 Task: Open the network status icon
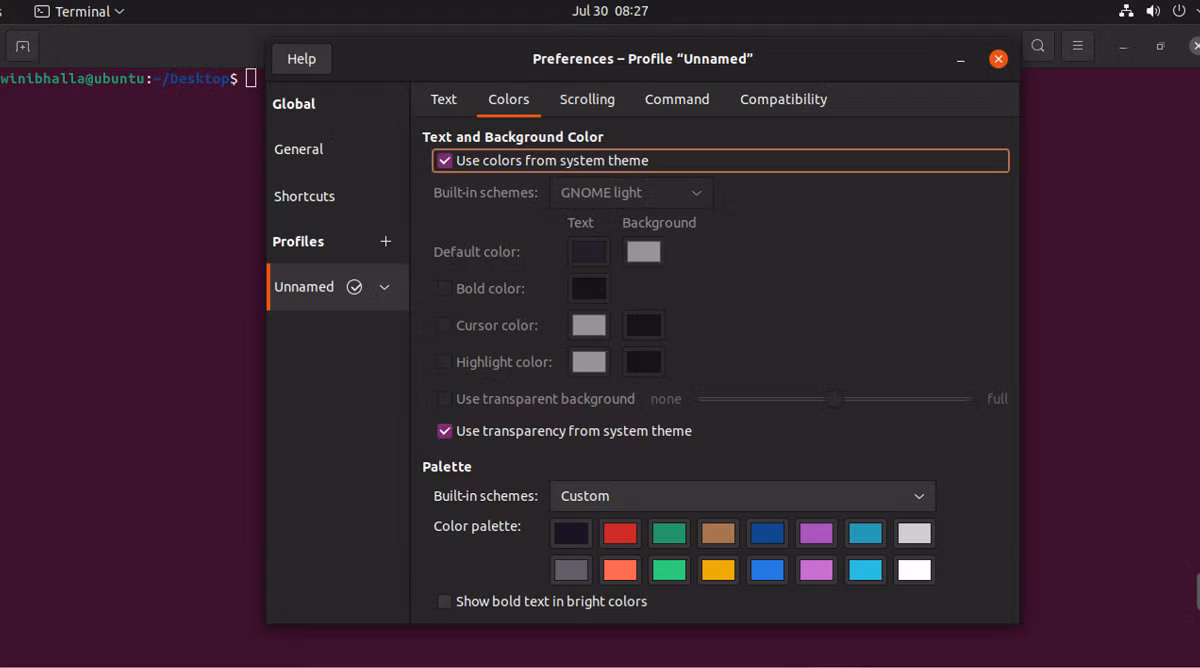(x=1126, y=11)
